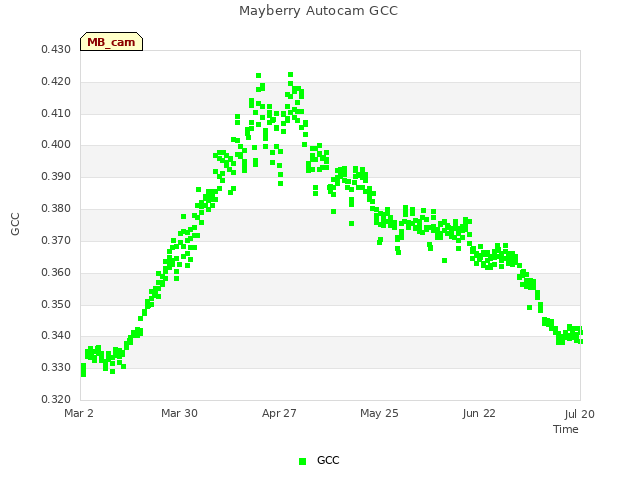Click the 0.320 y-axis value
The image size is (640, 480).
coord(56,399)
